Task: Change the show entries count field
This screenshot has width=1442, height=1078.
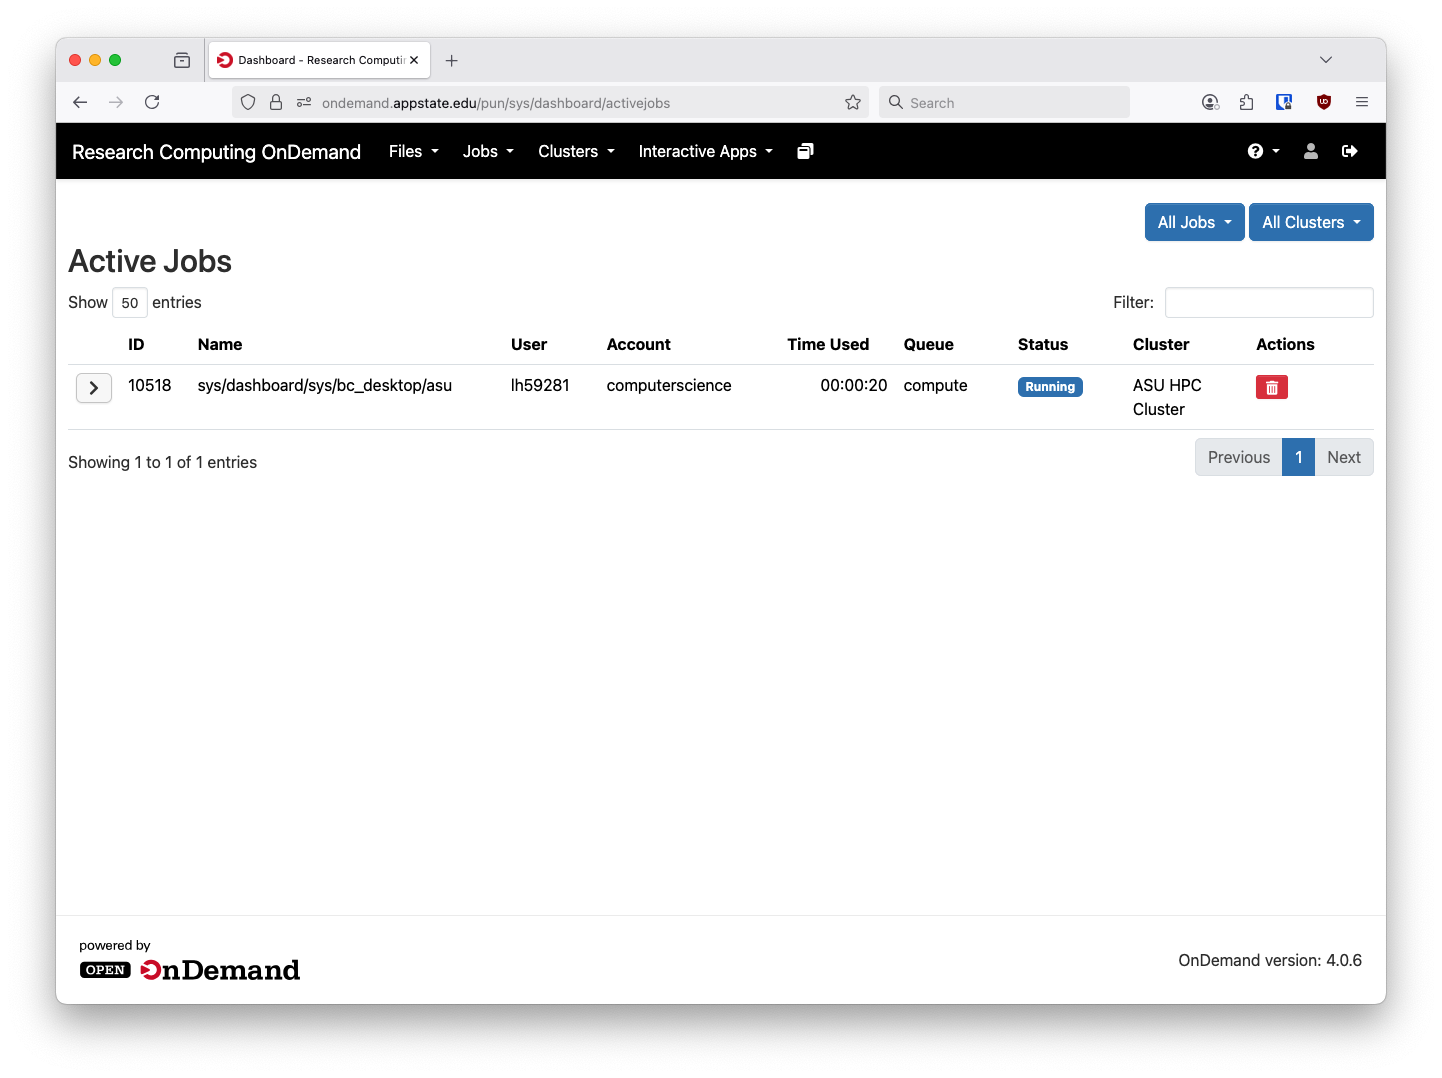Action: click(130, 303)
